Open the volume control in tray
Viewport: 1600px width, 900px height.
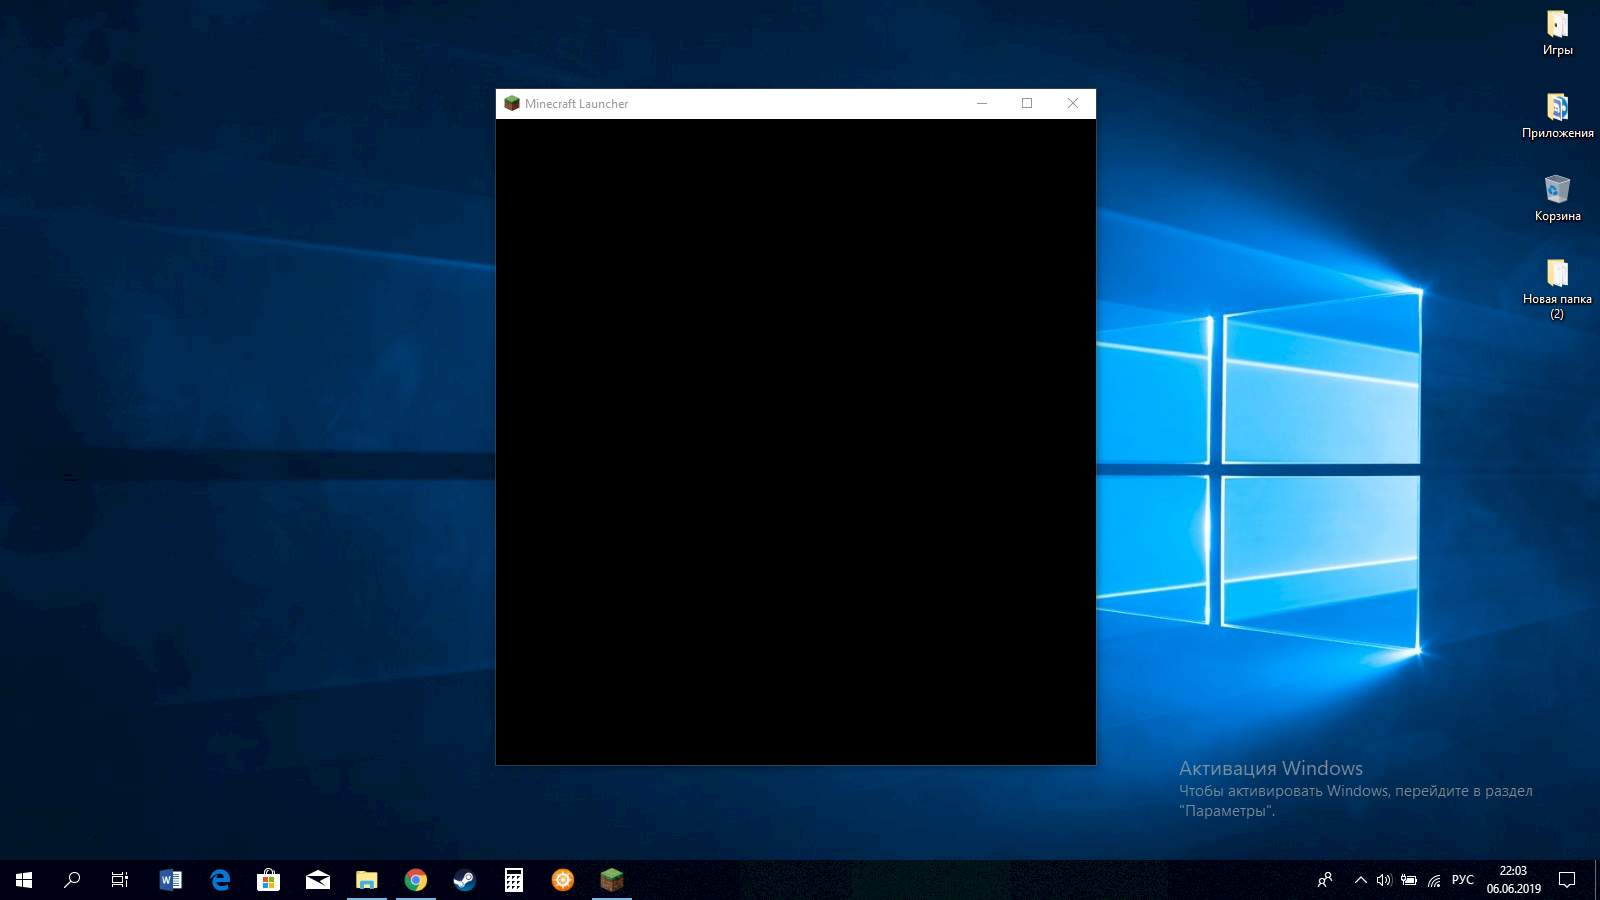pyautogui.click(x=1384, y=880)
